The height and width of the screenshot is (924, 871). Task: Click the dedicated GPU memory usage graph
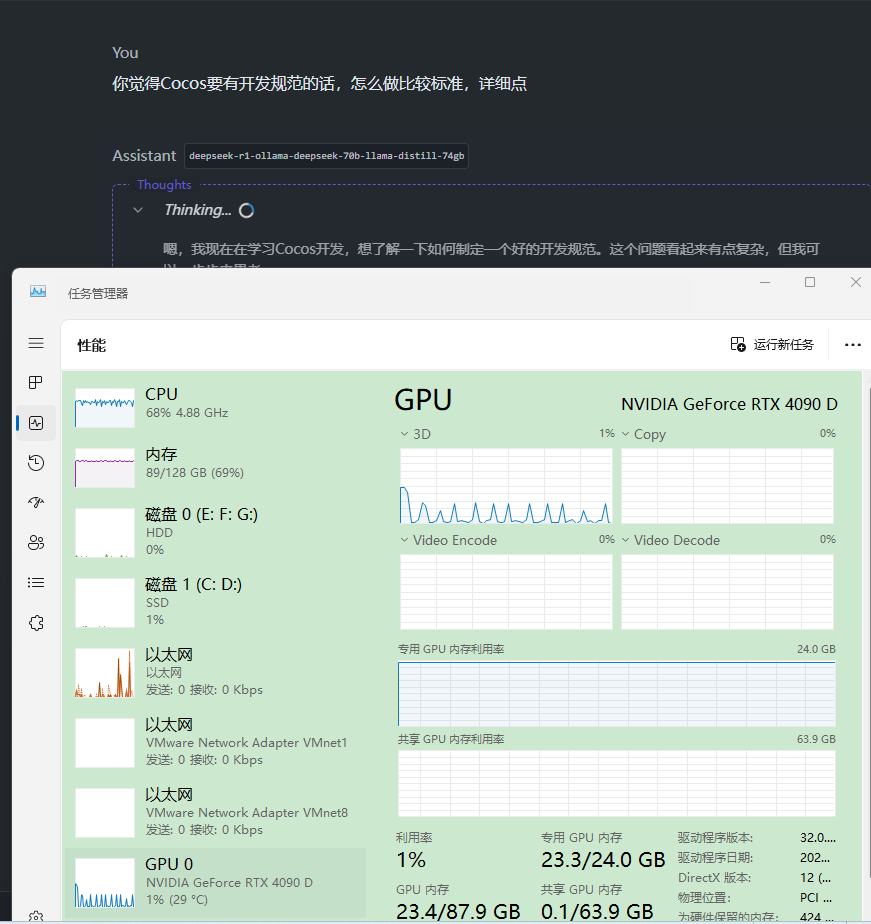point(616,694)
